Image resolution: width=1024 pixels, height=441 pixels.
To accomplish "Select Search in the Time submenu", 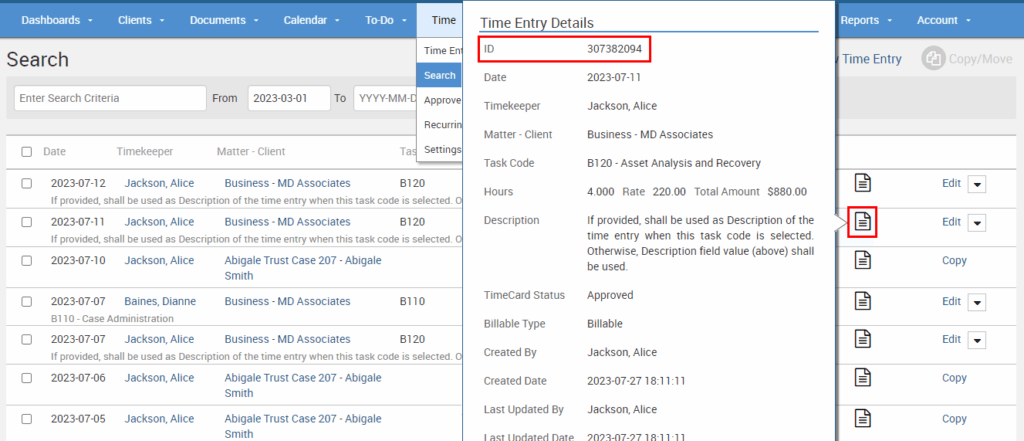I will [439, 75].
